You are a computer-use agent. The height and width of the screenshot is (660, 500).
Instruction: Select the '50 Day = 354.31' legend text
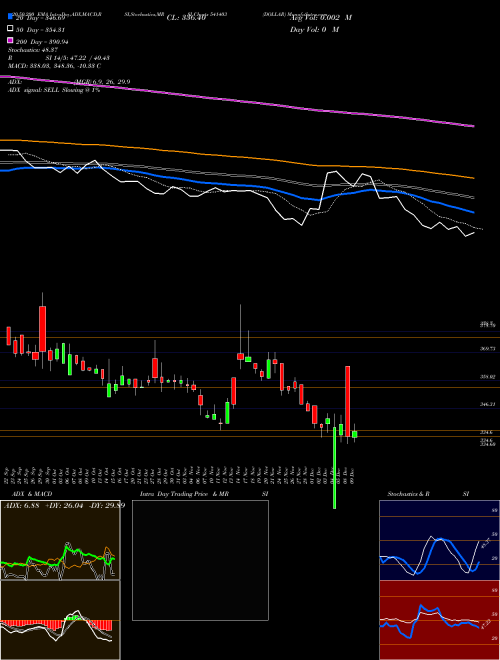point(40,30)
